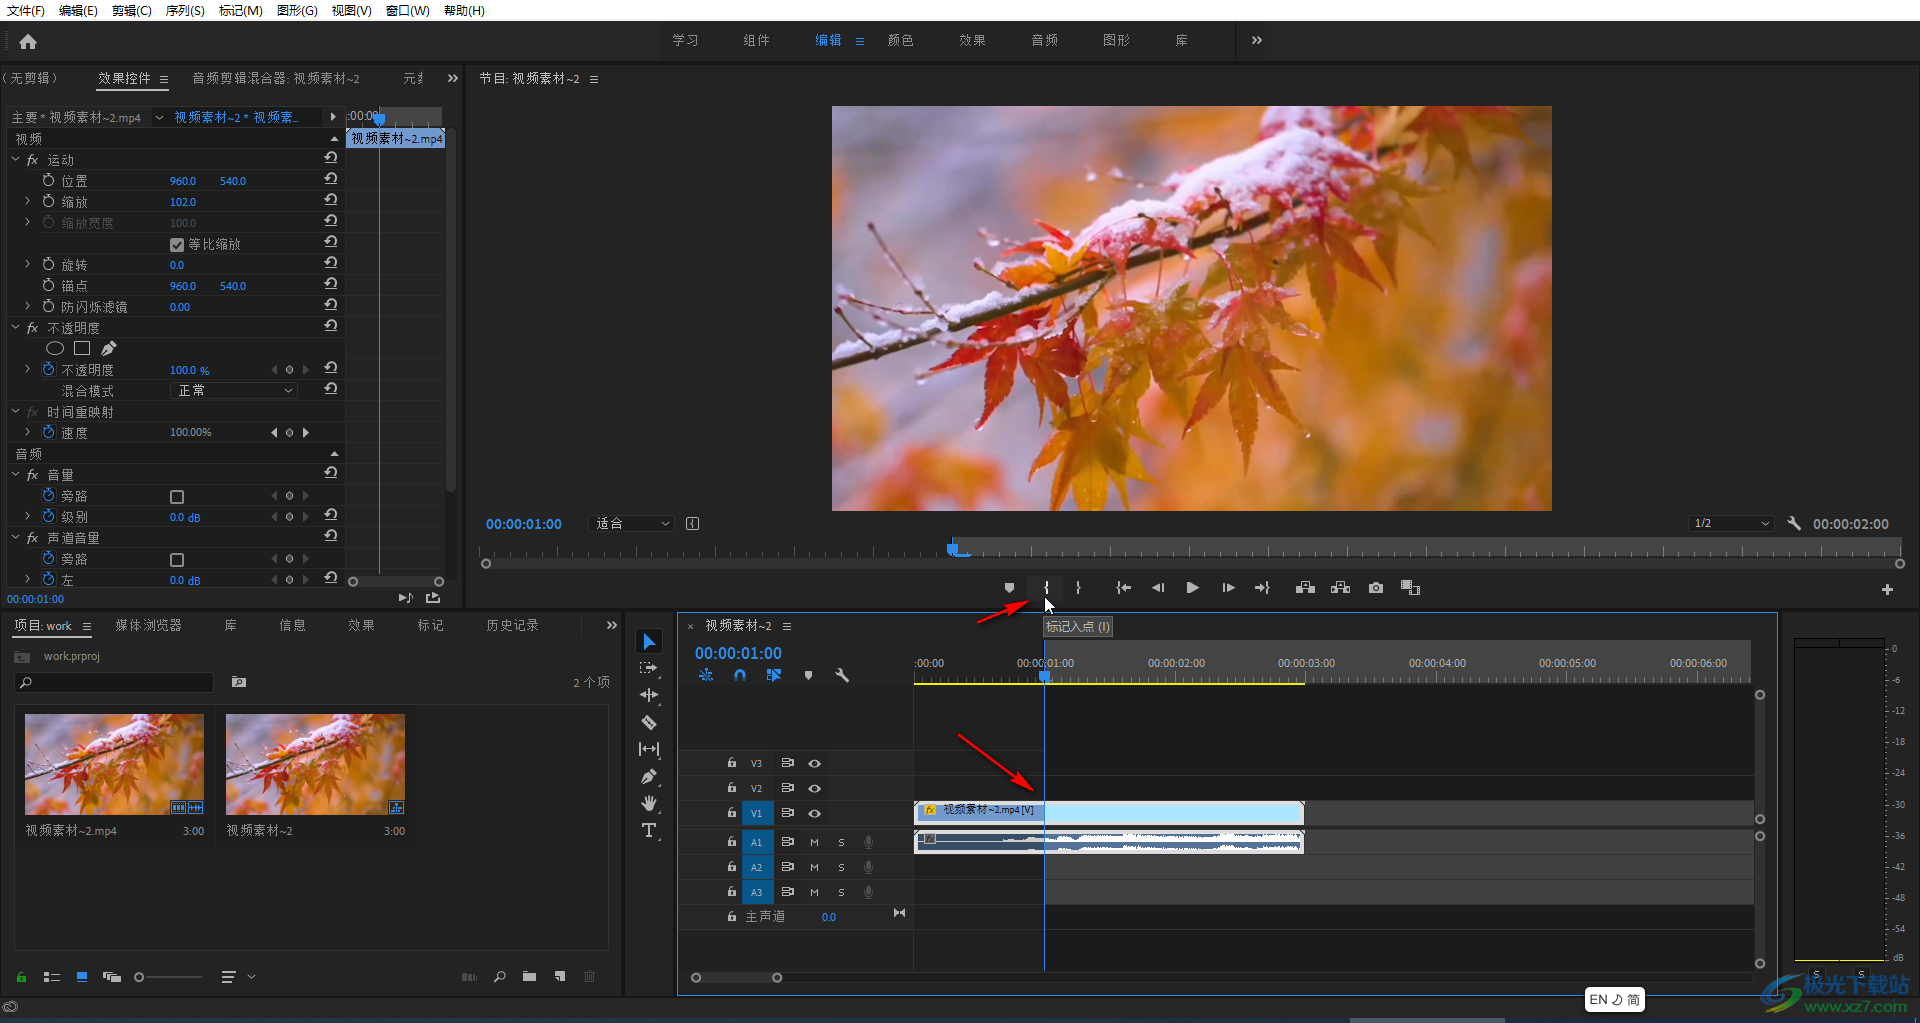1920x1023 pixels.
Task: Toggle V3 track visibility eye
Action: (815, 763)
